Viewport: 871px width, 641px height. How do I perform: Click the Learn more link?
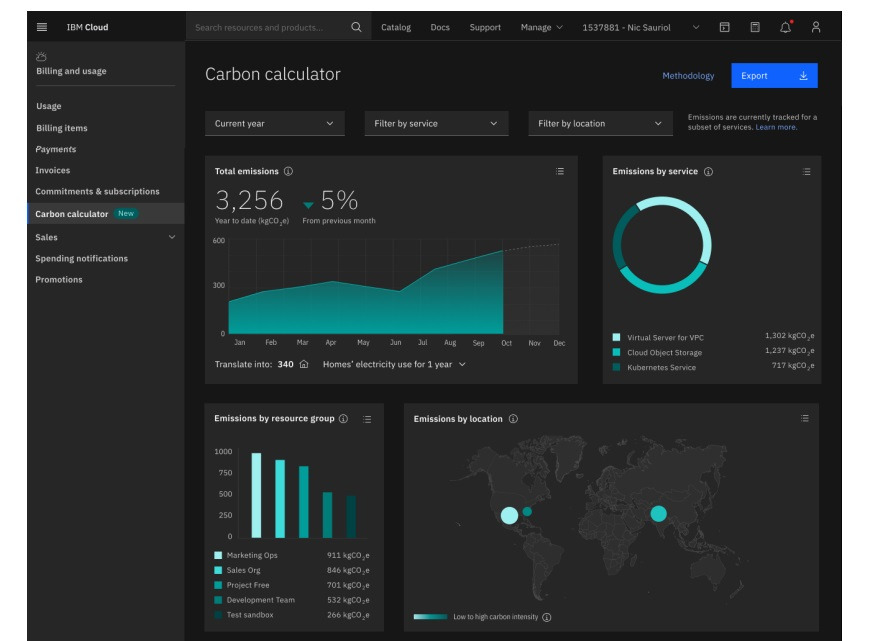776,127
